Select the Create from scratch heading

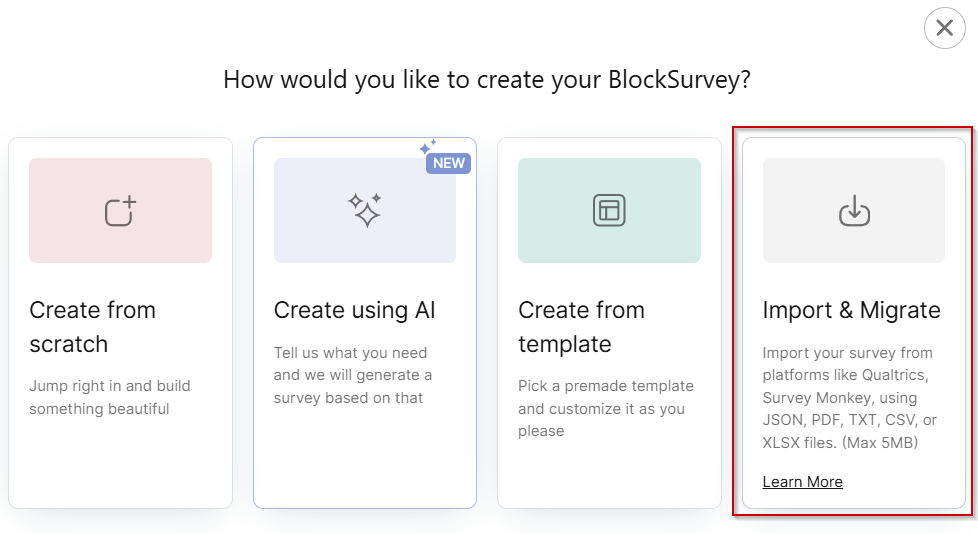click(x=92, y=327)
